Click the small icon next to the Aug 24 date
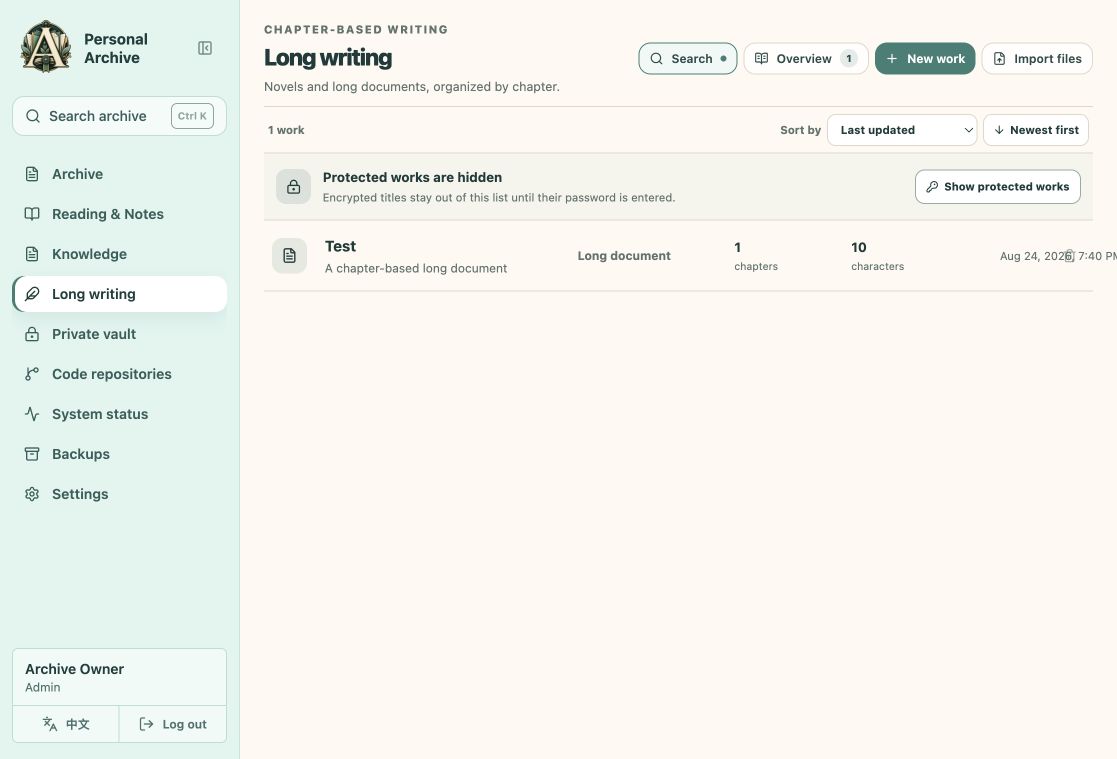This screenshot has width=1117, height=759. (1069, 256)
